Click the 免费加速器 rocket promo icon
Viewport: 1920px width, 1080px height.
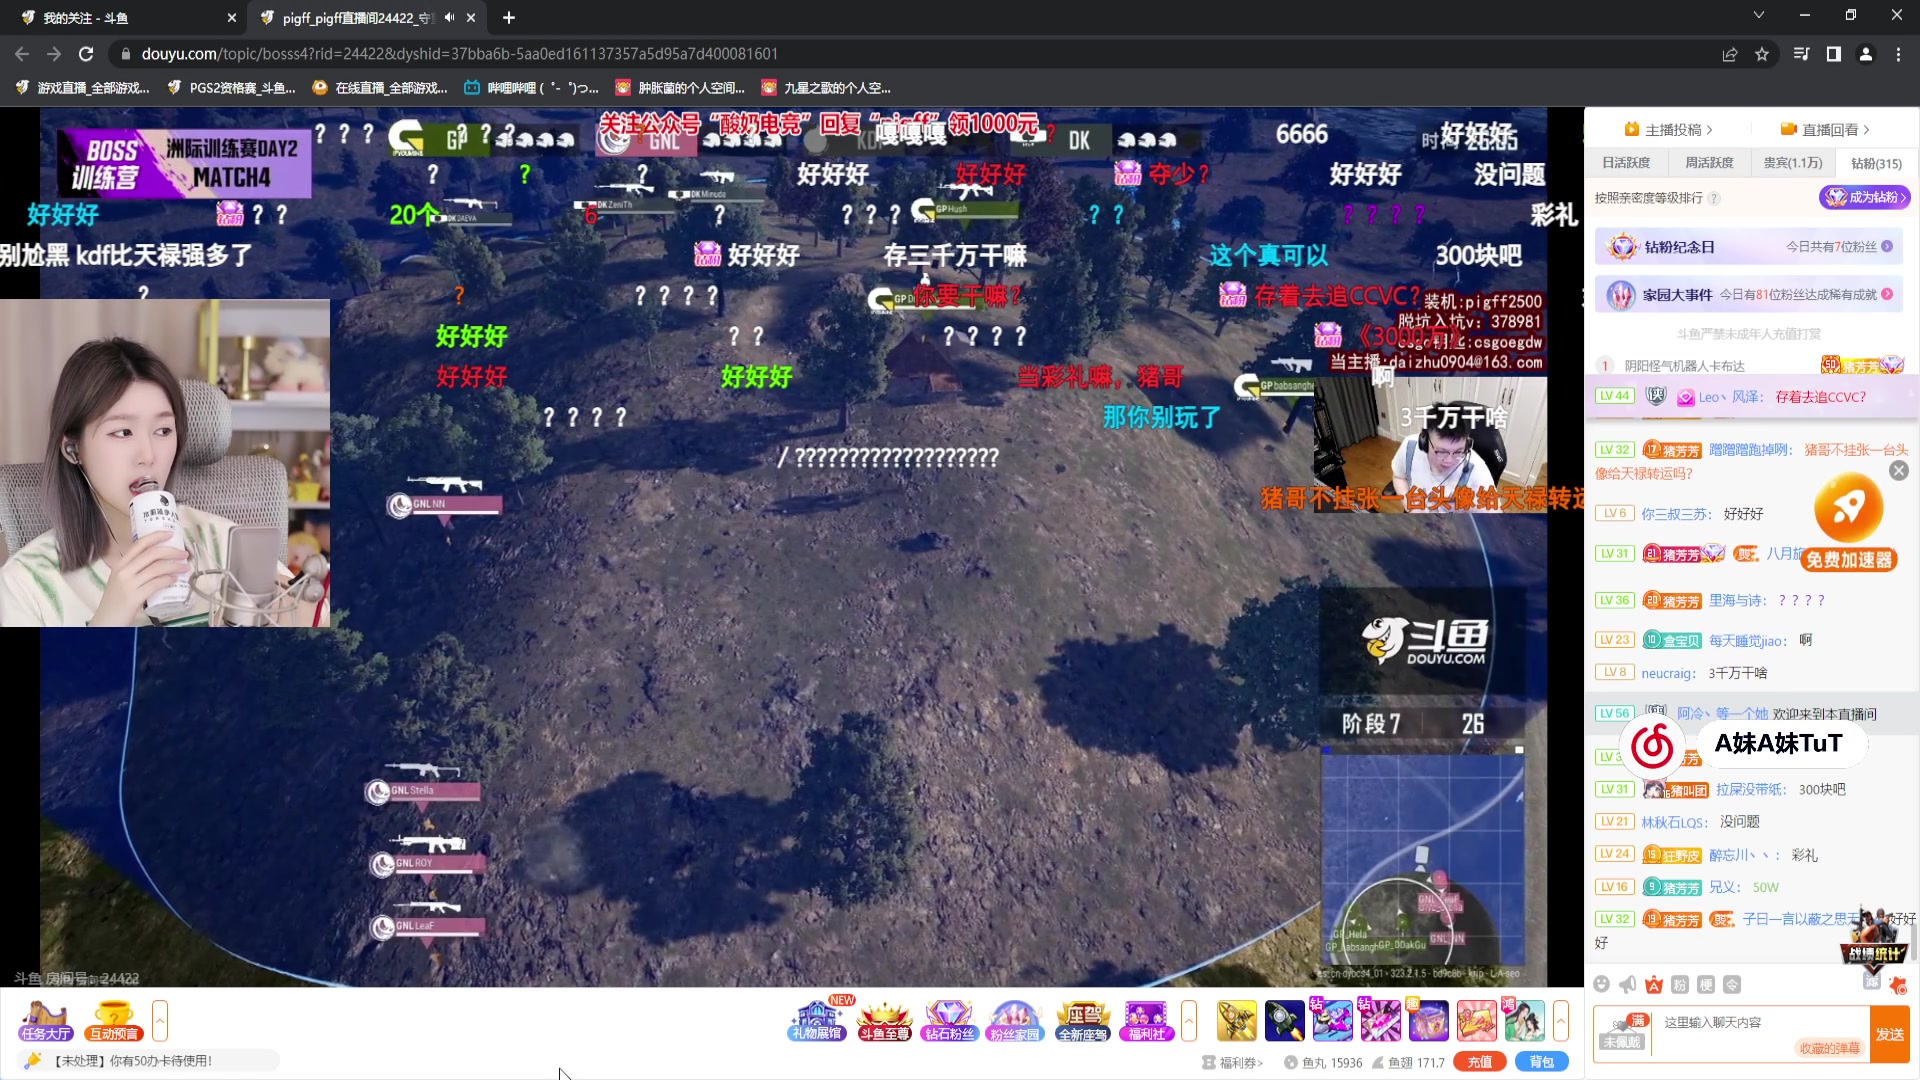(x=1849, y=521)
